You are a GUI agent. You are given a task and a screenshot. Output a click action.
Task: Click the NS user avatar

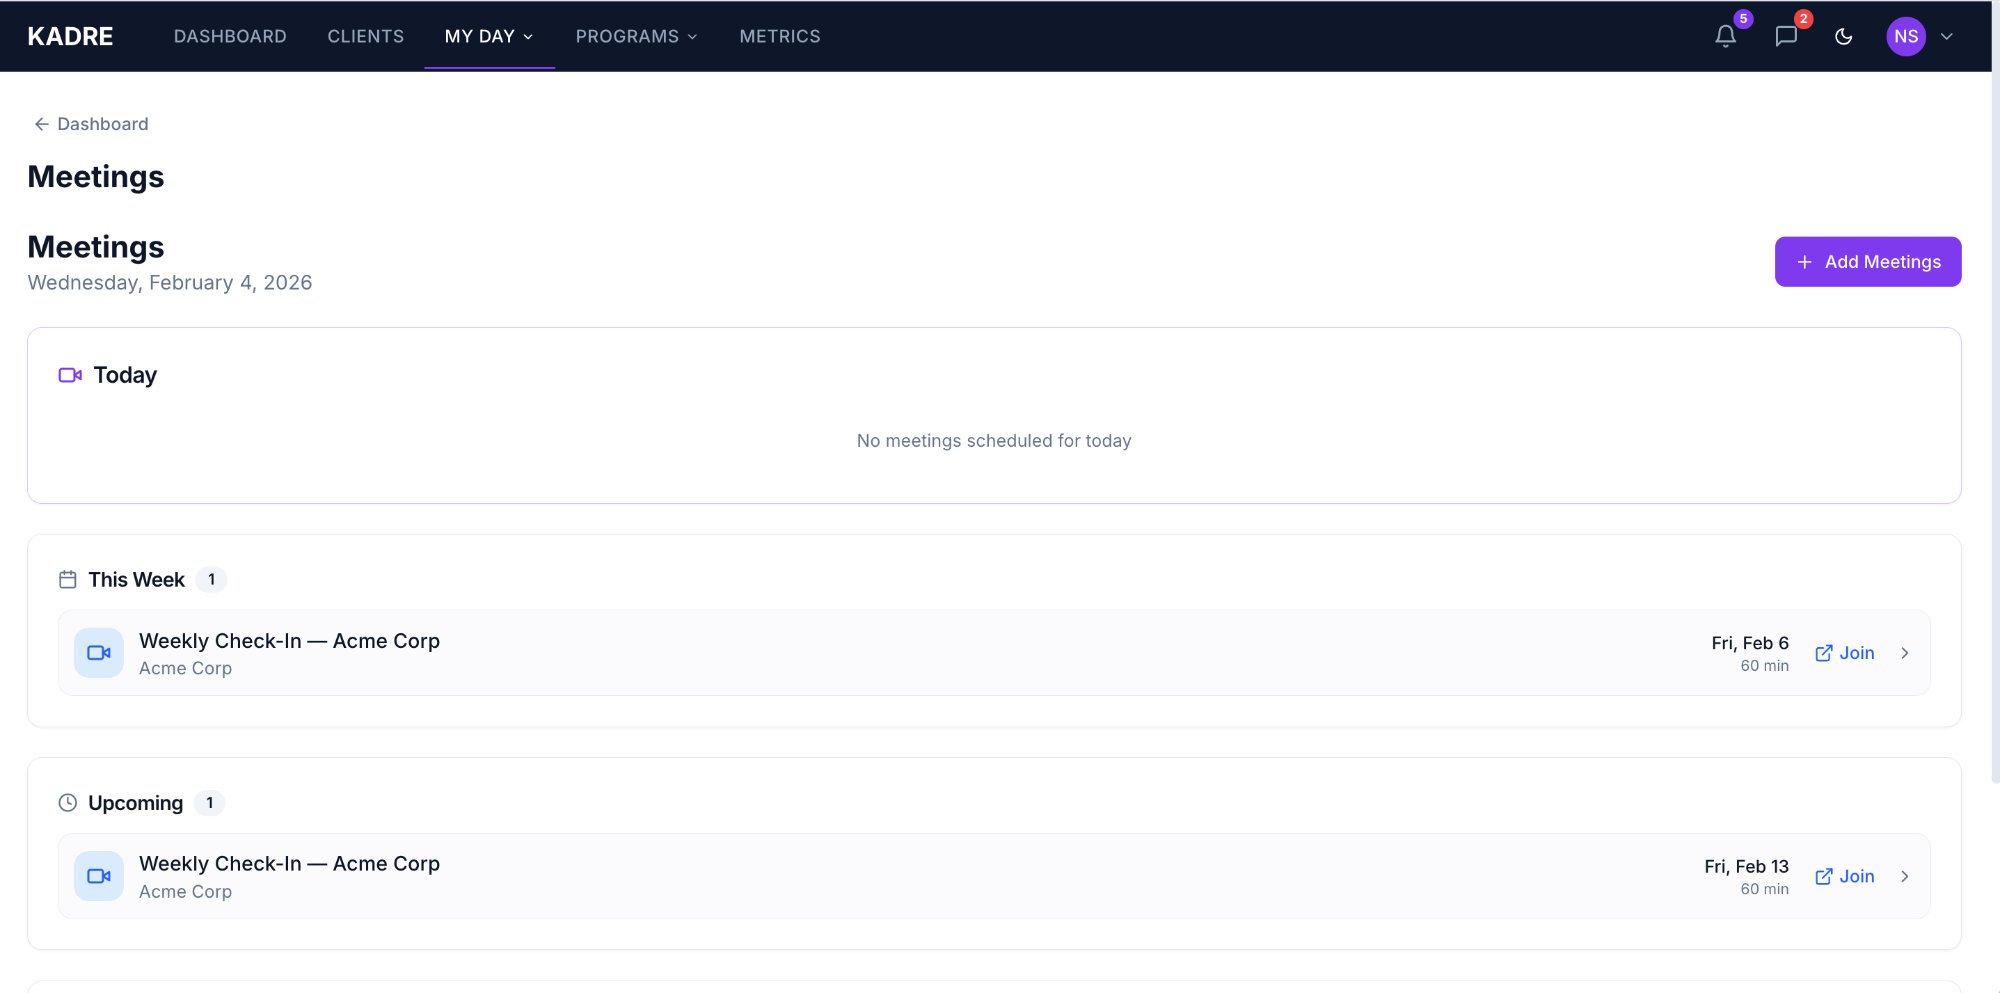[x=1905, y=37]
